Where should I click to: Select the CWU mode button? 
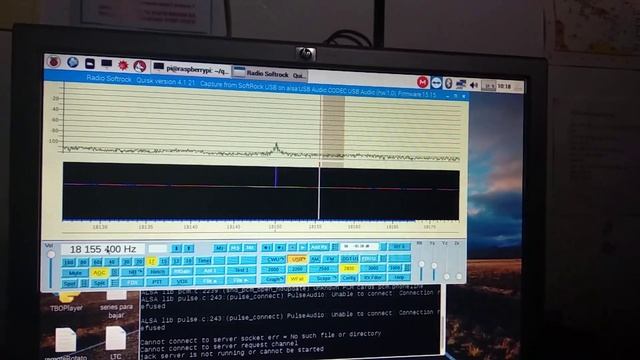[x=273, y=259]
